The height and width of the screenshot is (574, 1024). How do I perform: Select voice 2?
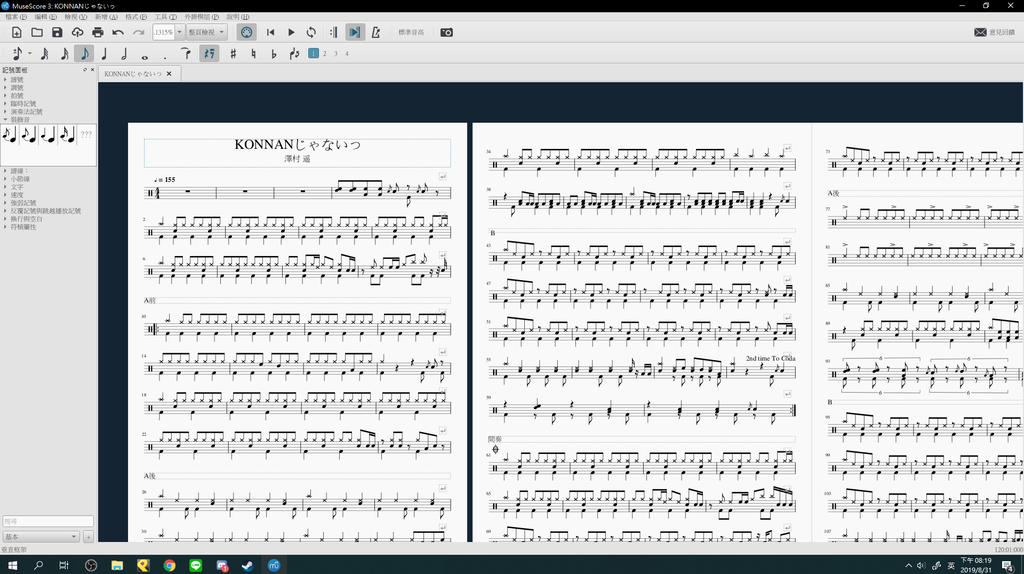(x=325, y=54)
